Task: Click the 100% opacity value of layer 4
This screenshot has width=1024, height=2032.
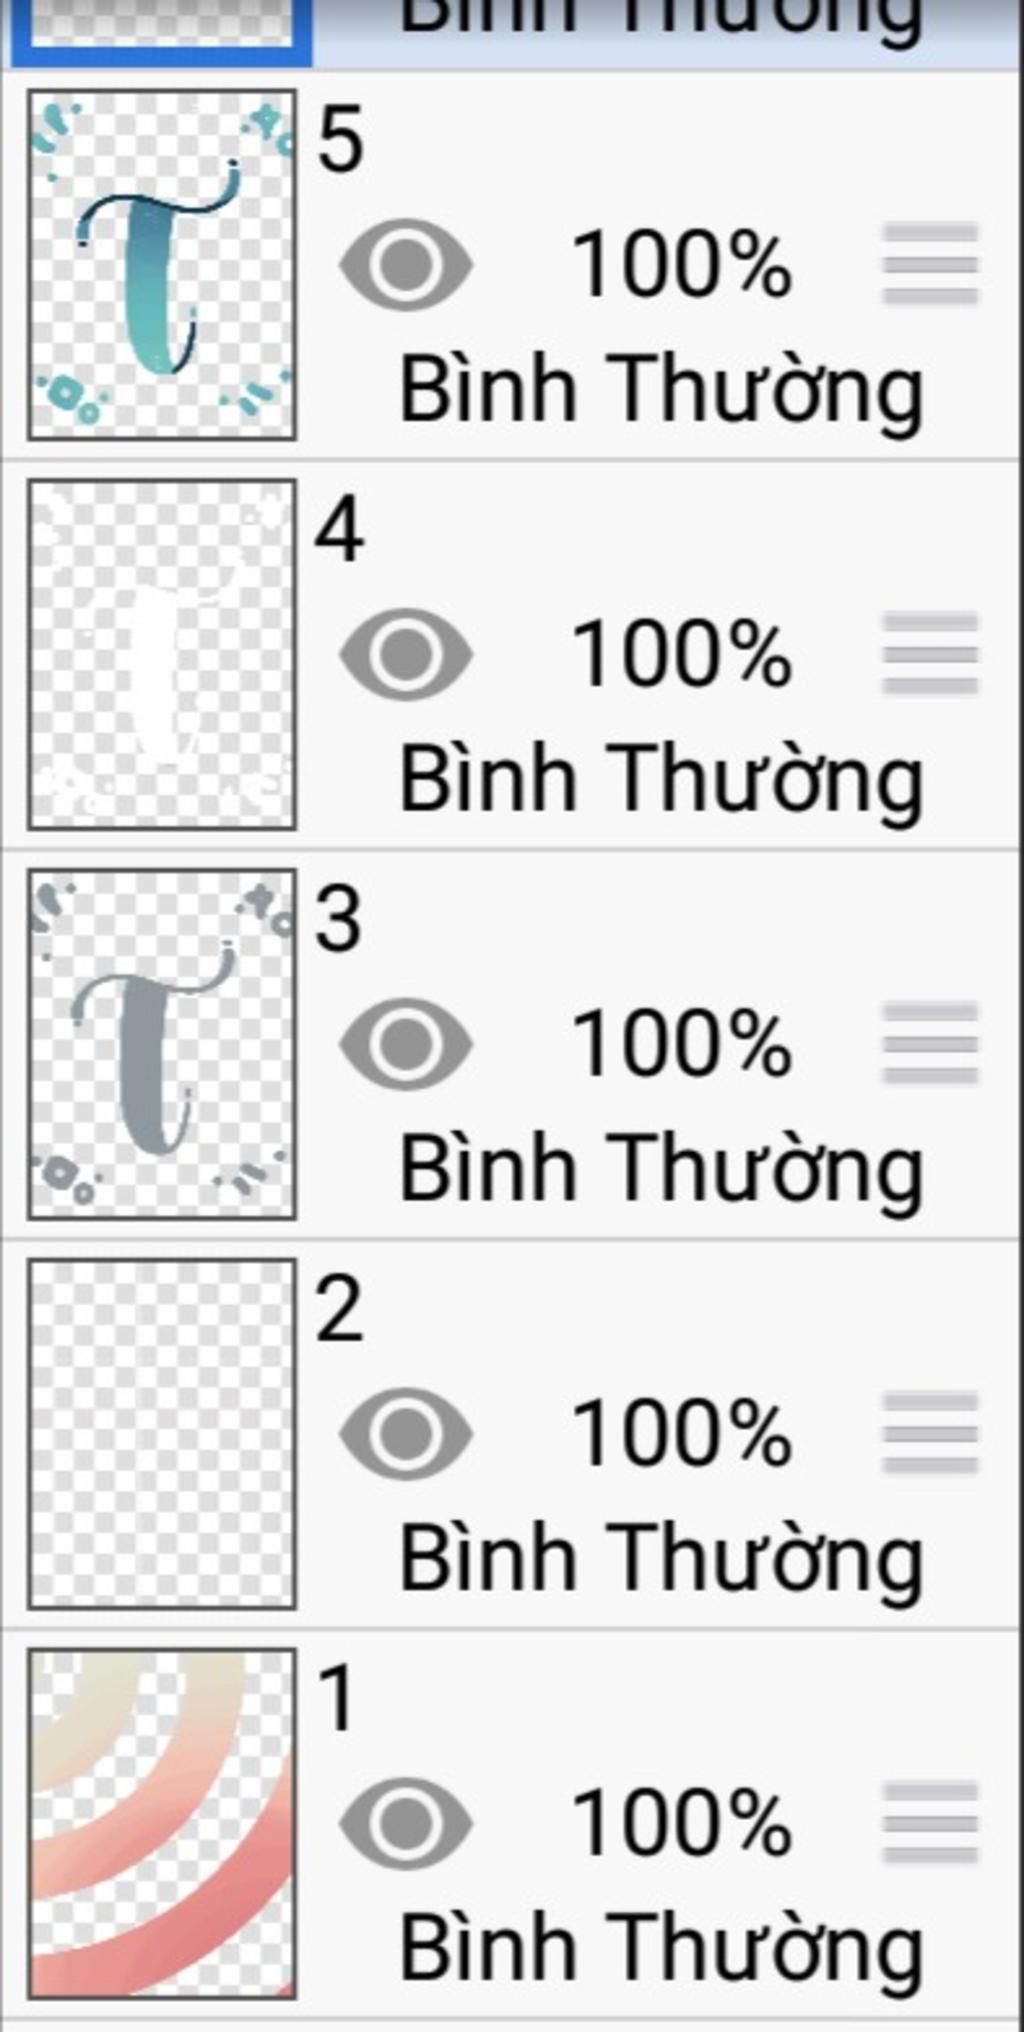Action: click(682, 655)
